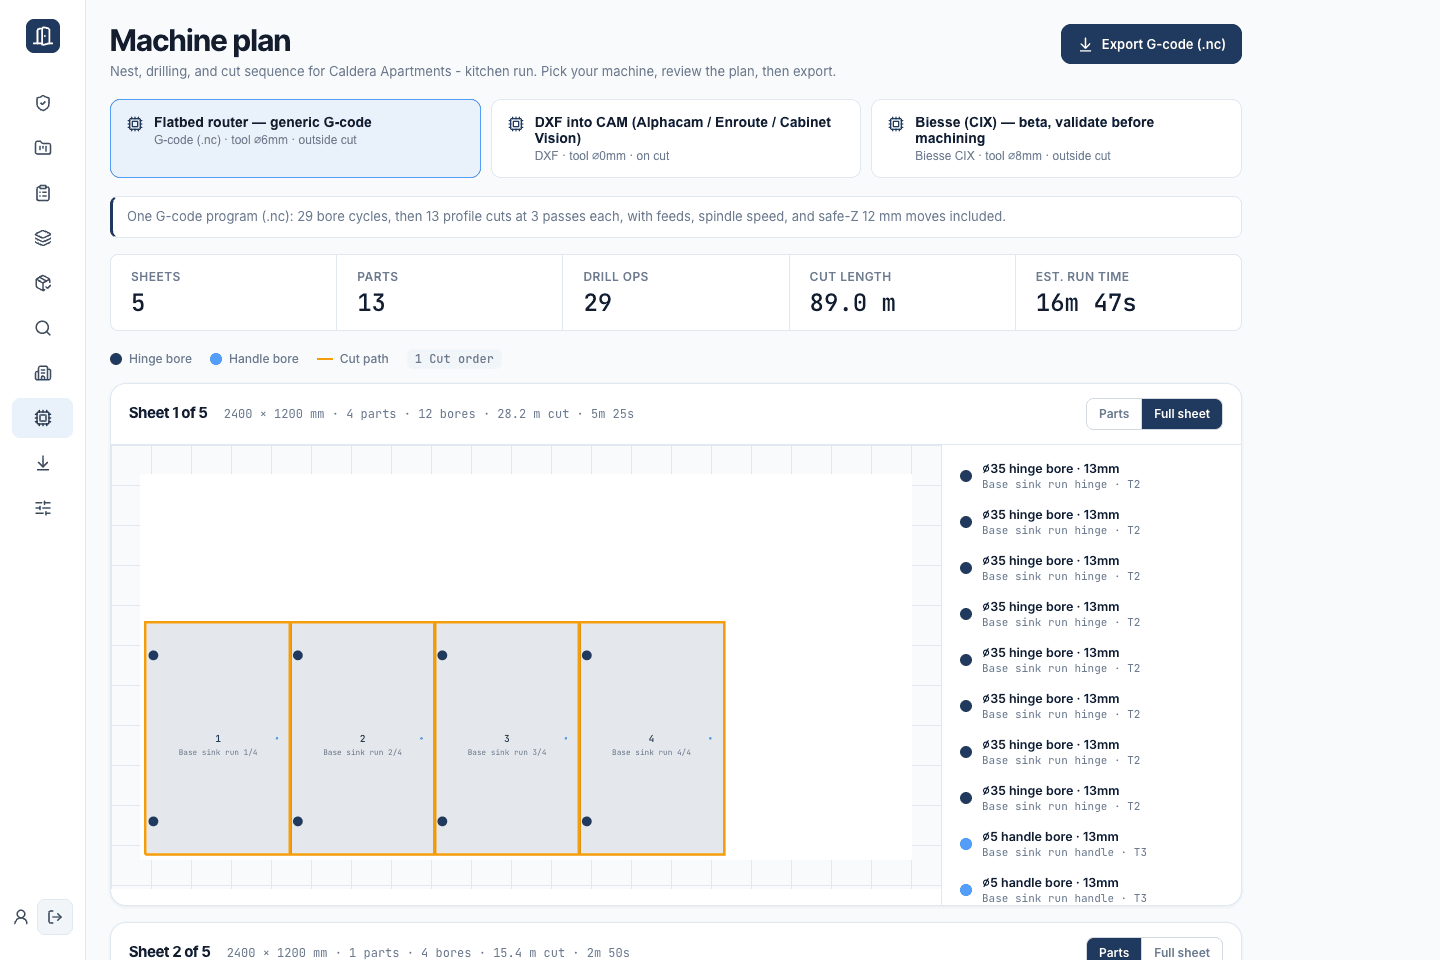Select the highlighted chip icon in sidebar
This screenshot has height=960, width=1440.
[43, 418]
